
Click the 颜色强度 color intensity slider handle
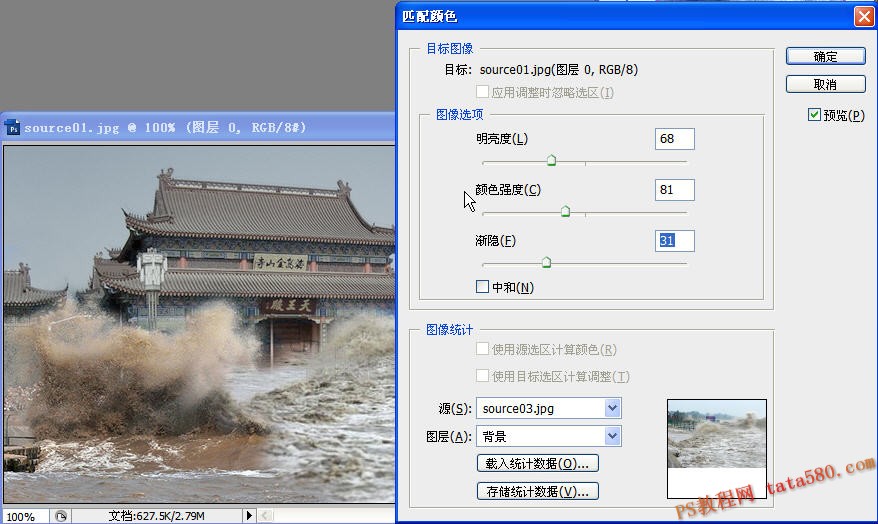coord(566,211)
